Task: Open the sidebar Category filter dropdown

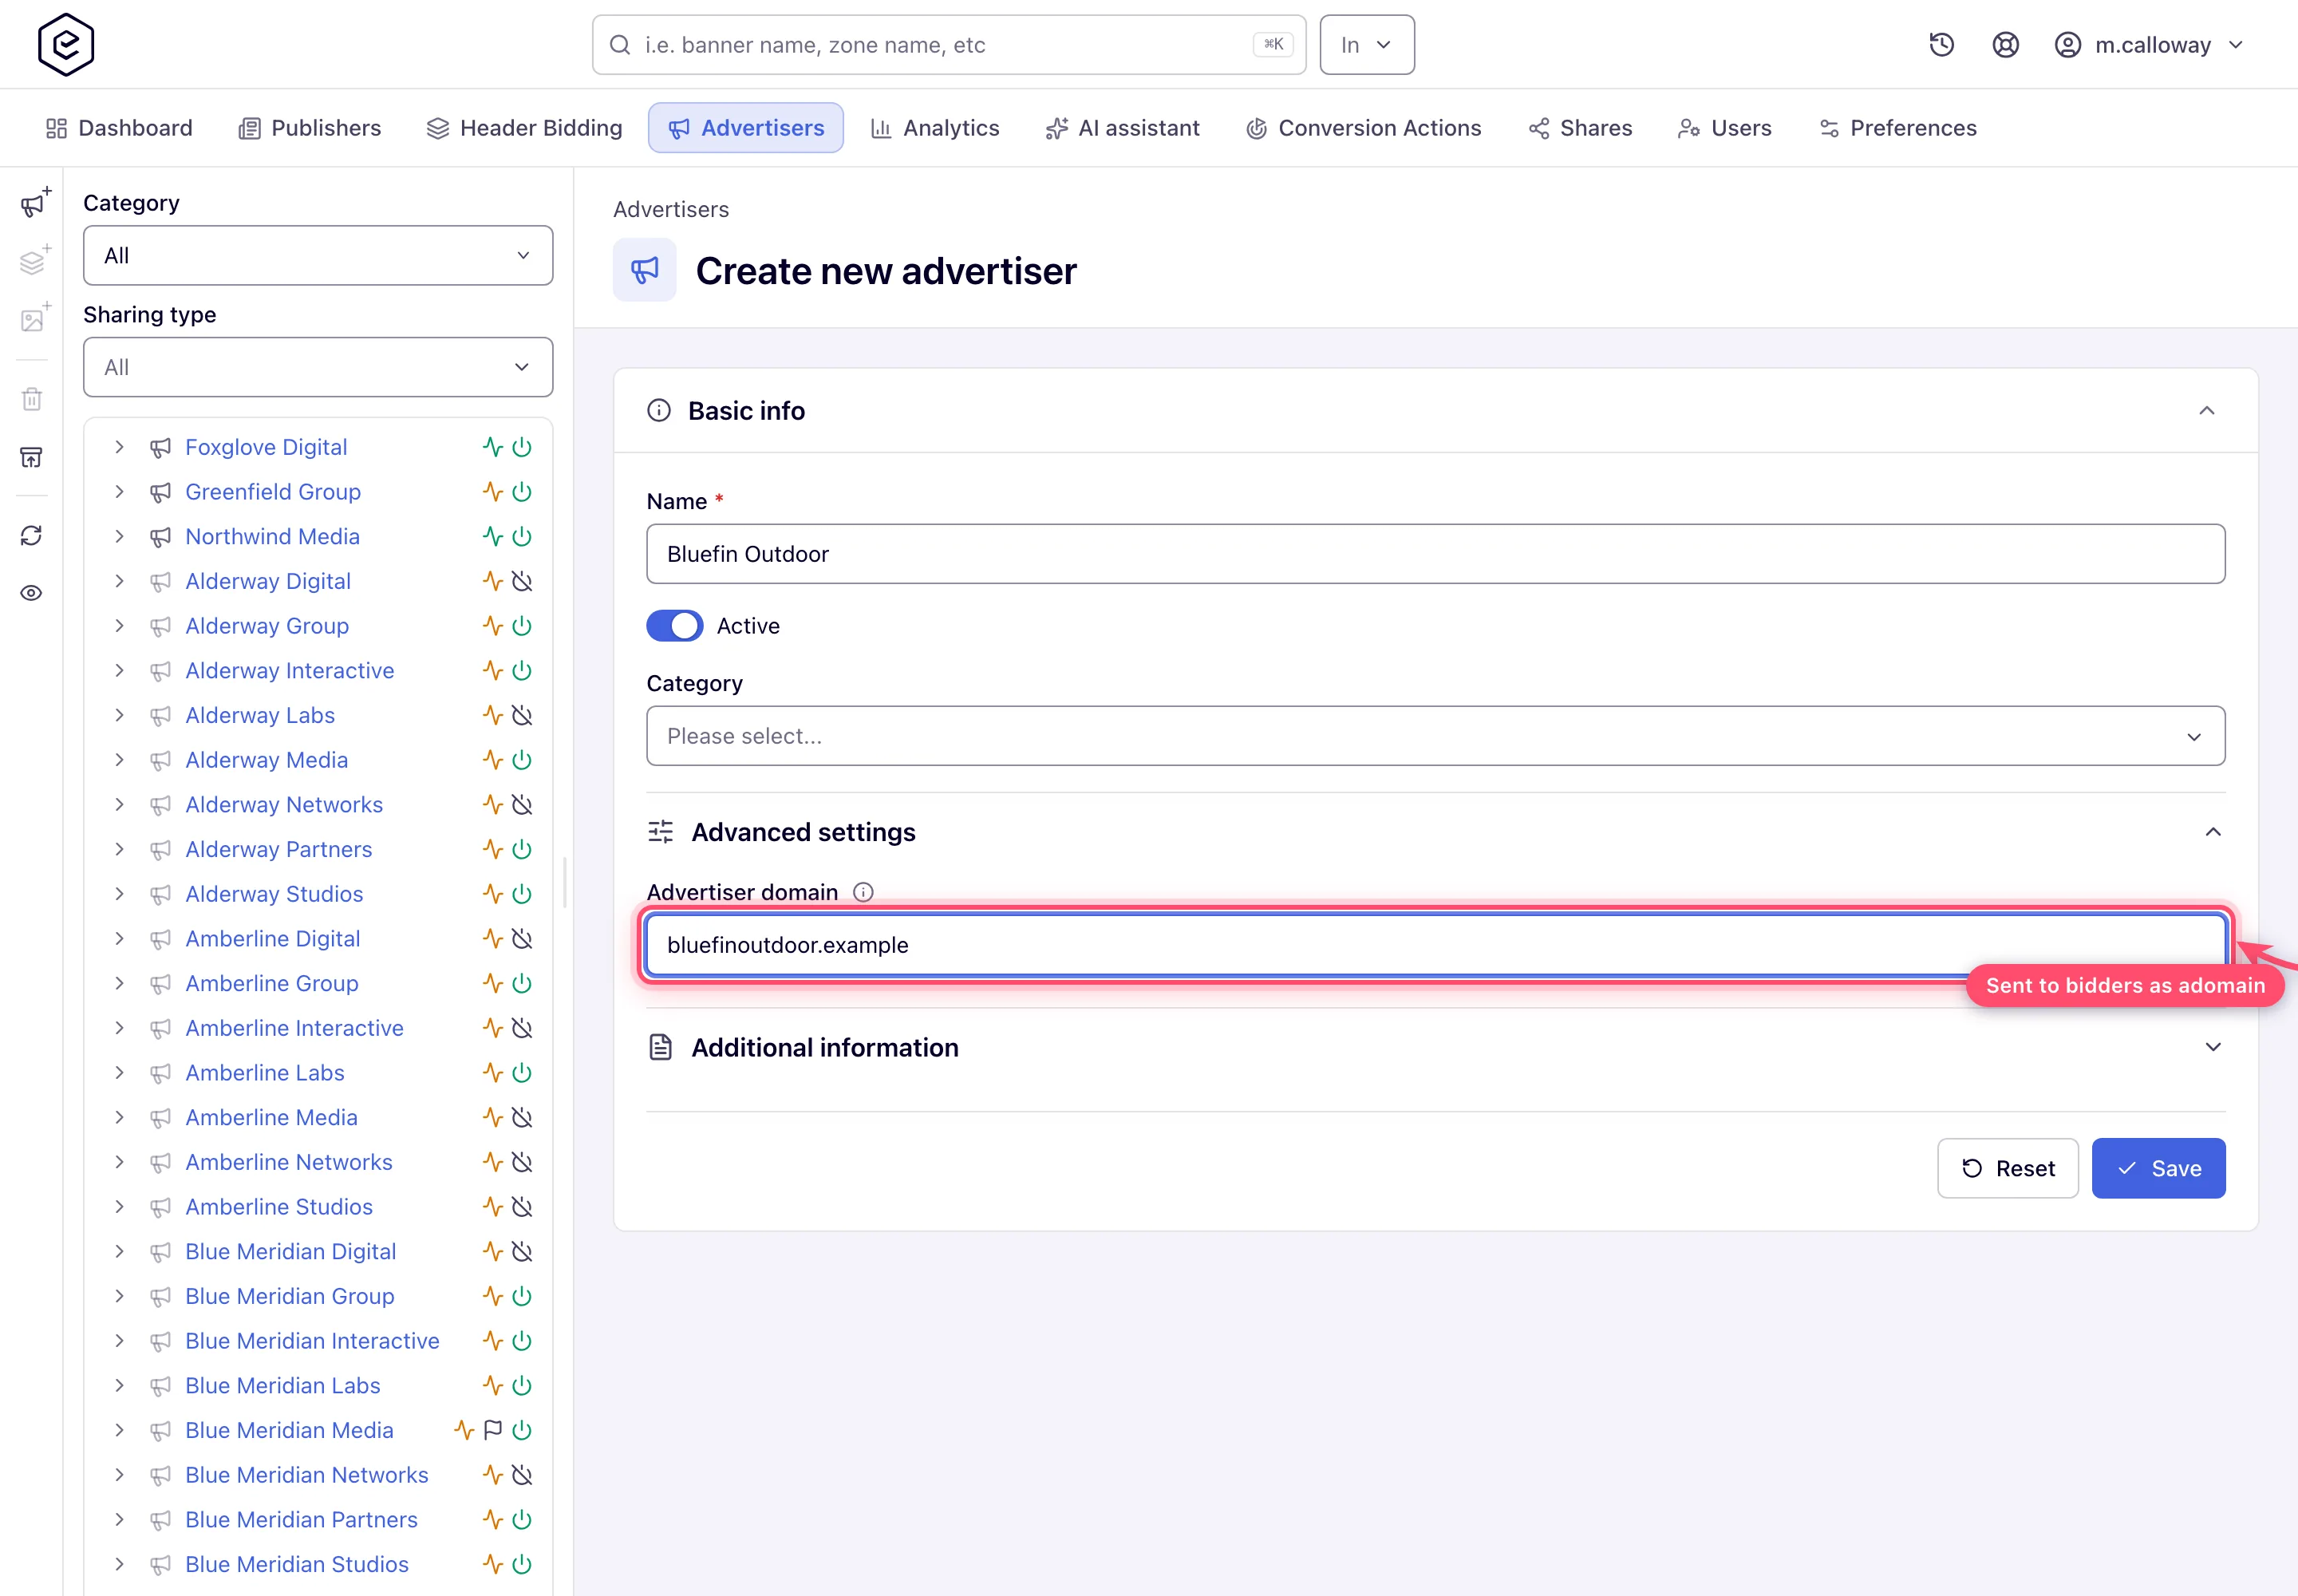Action: pyautogui.click(x=318, y=255)
